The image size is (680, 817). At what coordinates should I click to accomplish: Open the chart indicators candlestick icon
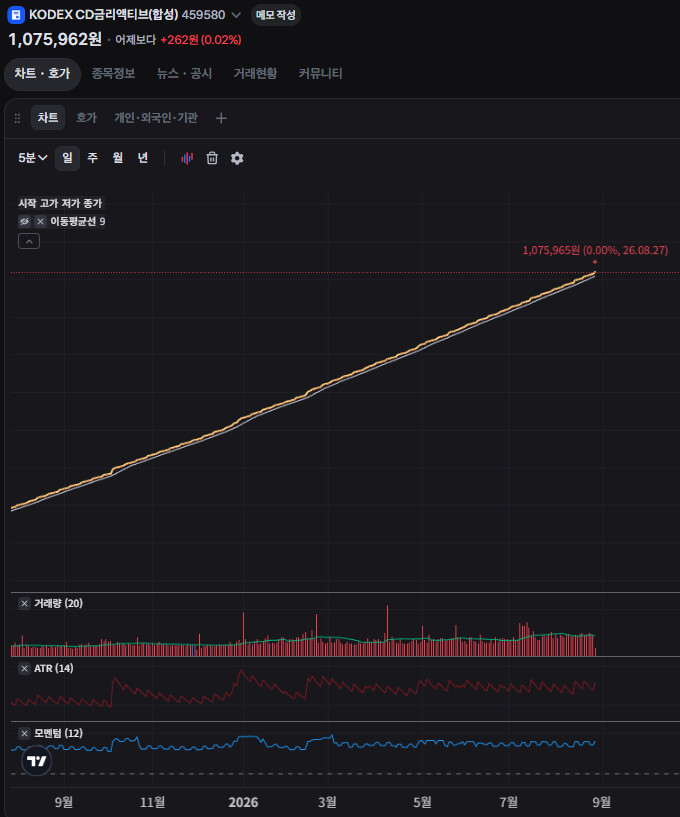tap(187, 158)
